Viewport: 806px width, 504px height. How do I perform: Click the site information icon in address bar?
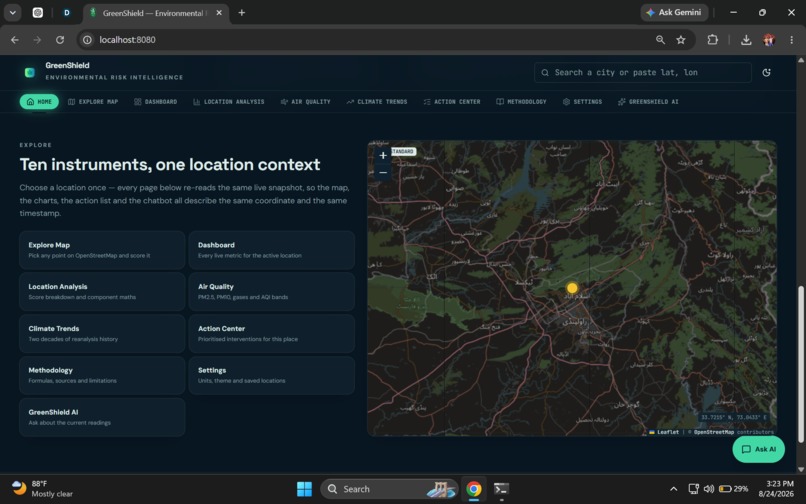87,40
